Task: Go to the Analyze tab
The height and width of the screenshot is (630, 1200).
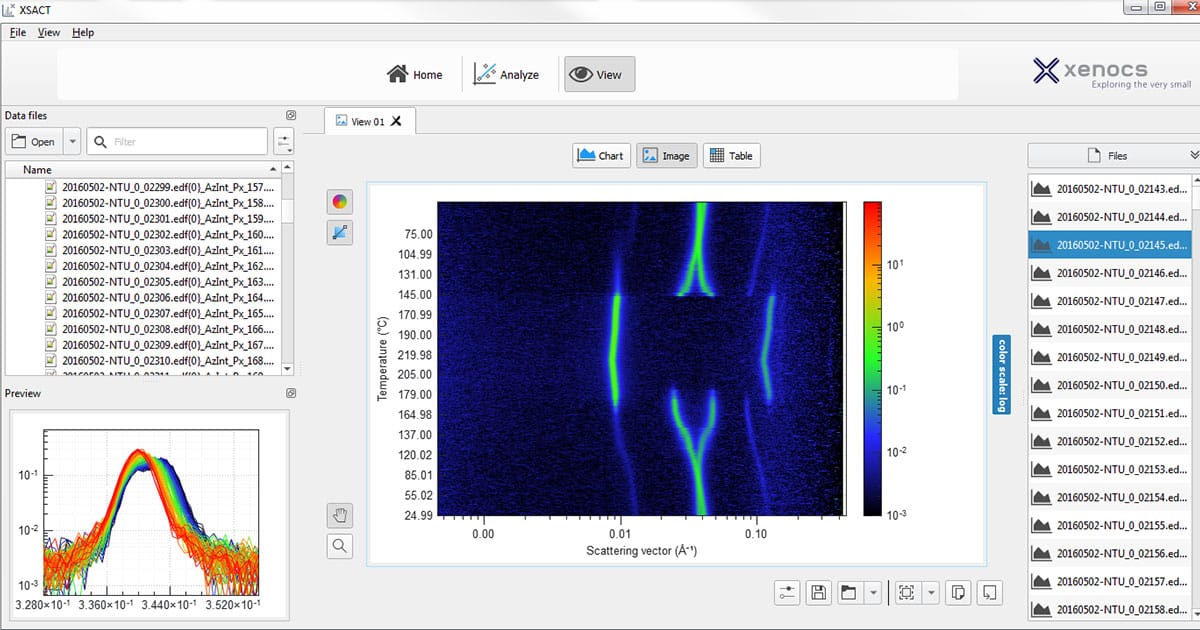Action: tap(506, 74)
